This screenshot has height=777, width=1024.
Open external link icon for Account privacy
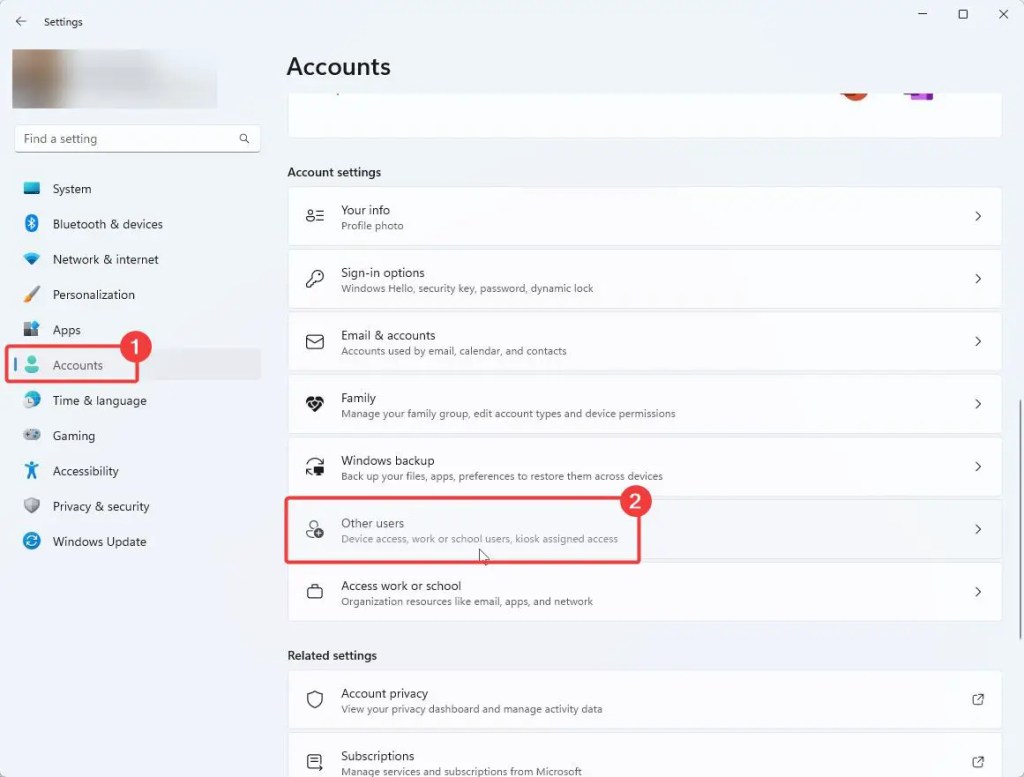click(x=978, y=699)
